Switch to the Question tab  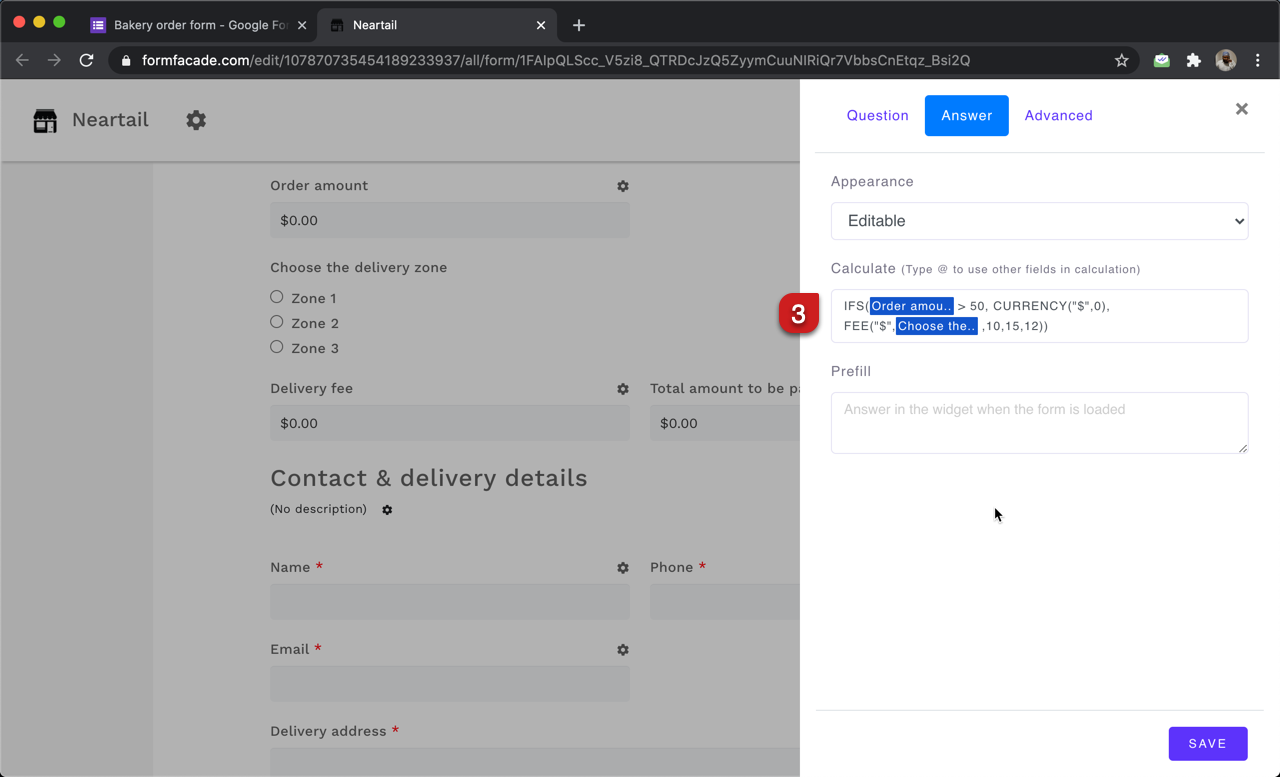click(877, 115)
